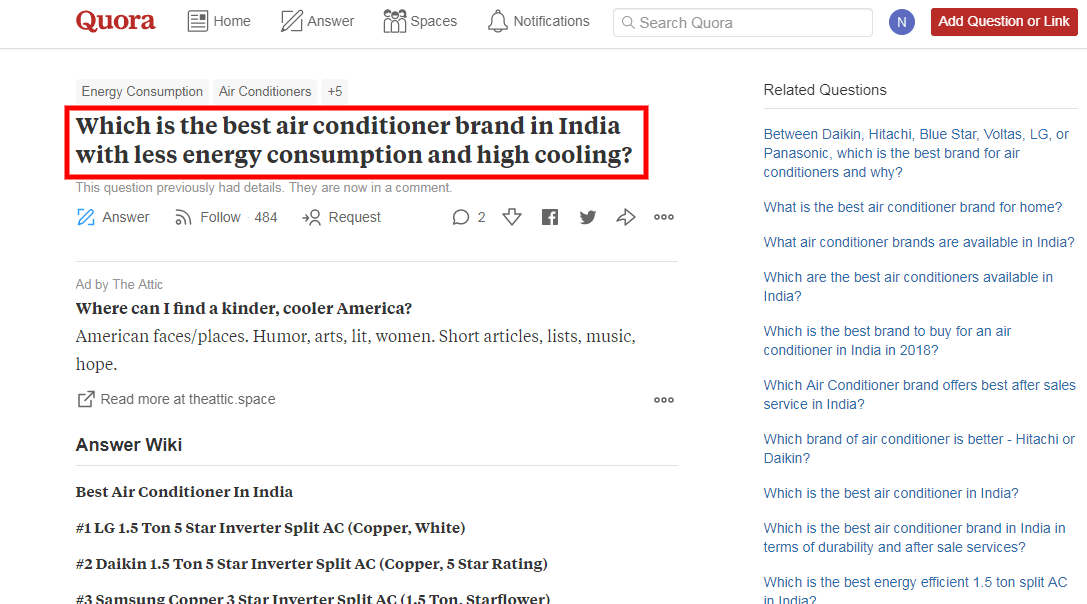
Task: Open the ad's more options ellipsis
Action: [x=663, y=400]
